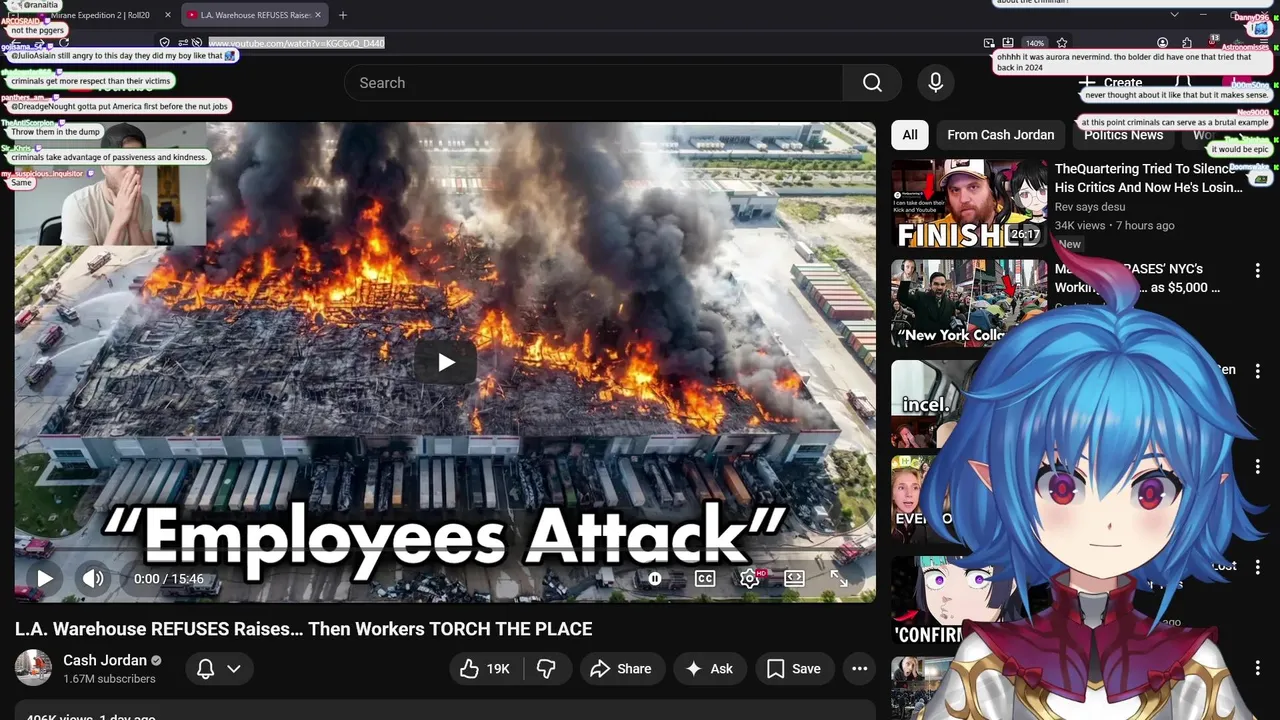Click the Ask button
This screenshot has height=720, width=1280.
tap(709, 669)
